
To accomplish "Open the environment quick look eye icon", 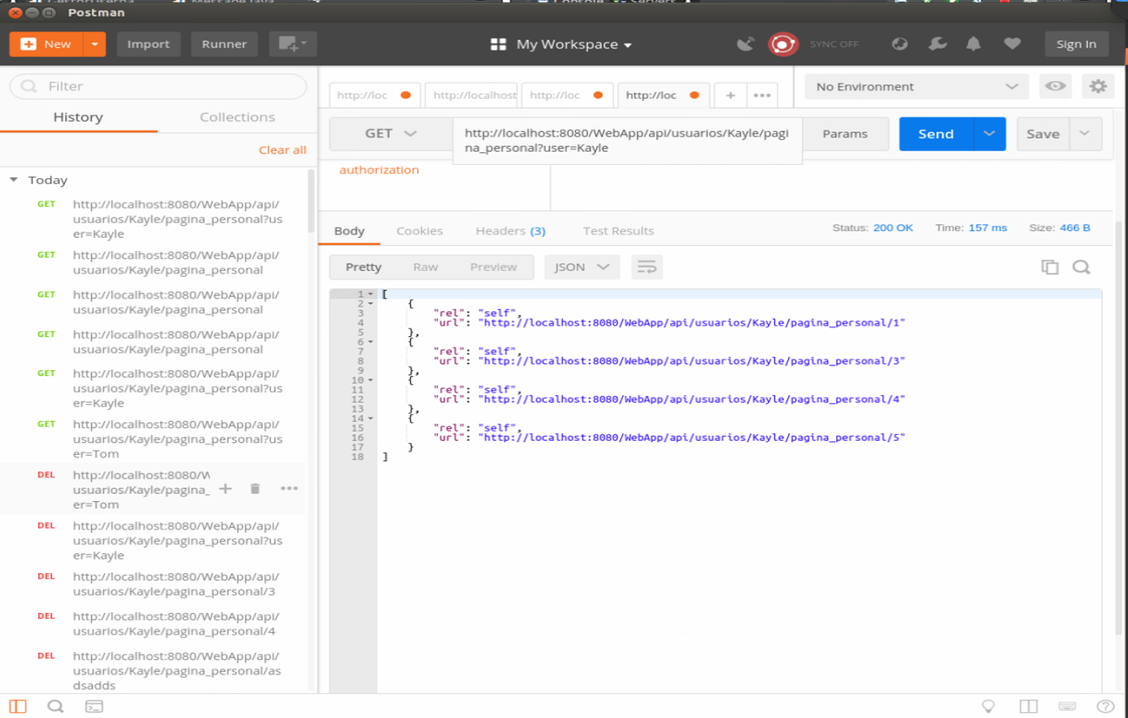I will click(x=1055, y=86).
